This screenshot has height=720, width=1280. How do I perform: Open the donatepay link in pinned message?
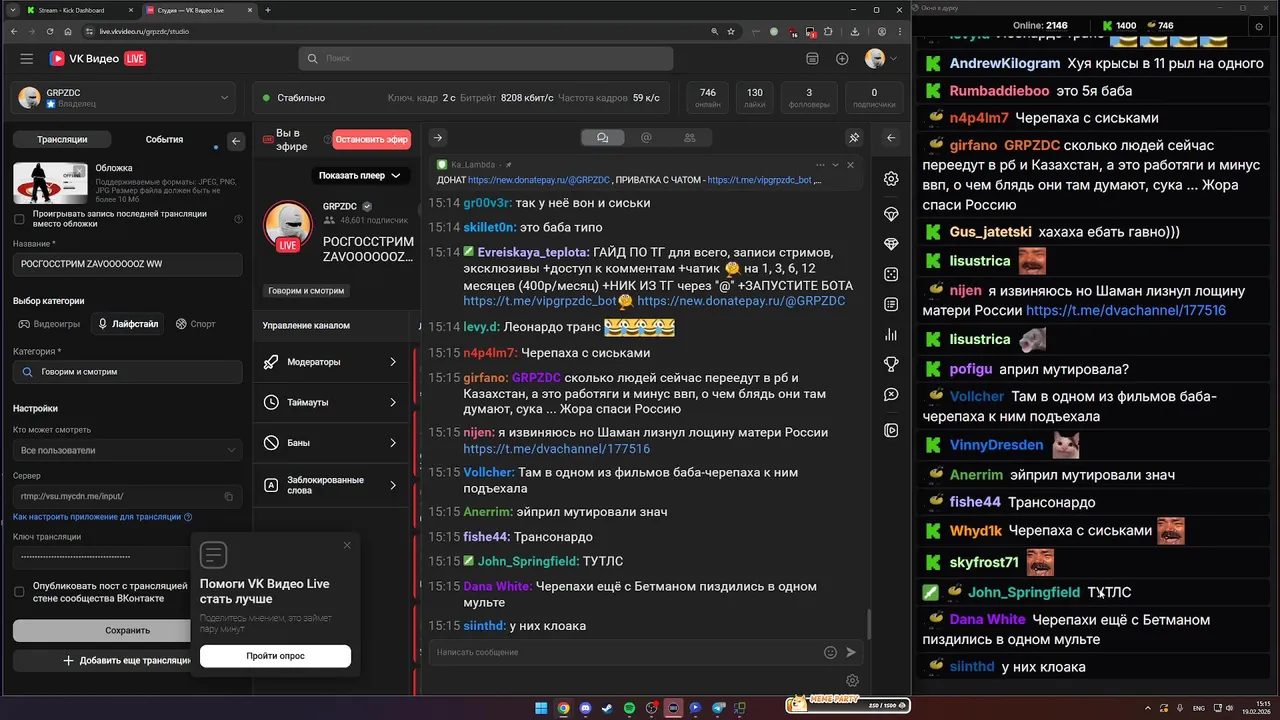(538, 180)
